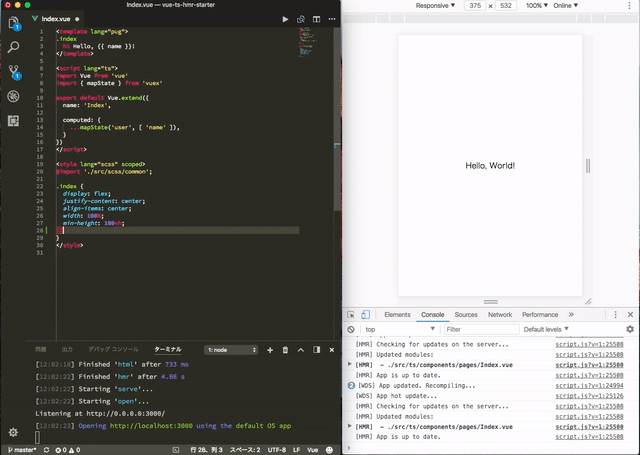Expand the first [HMR] Index.vue console entry

point(349,364)
